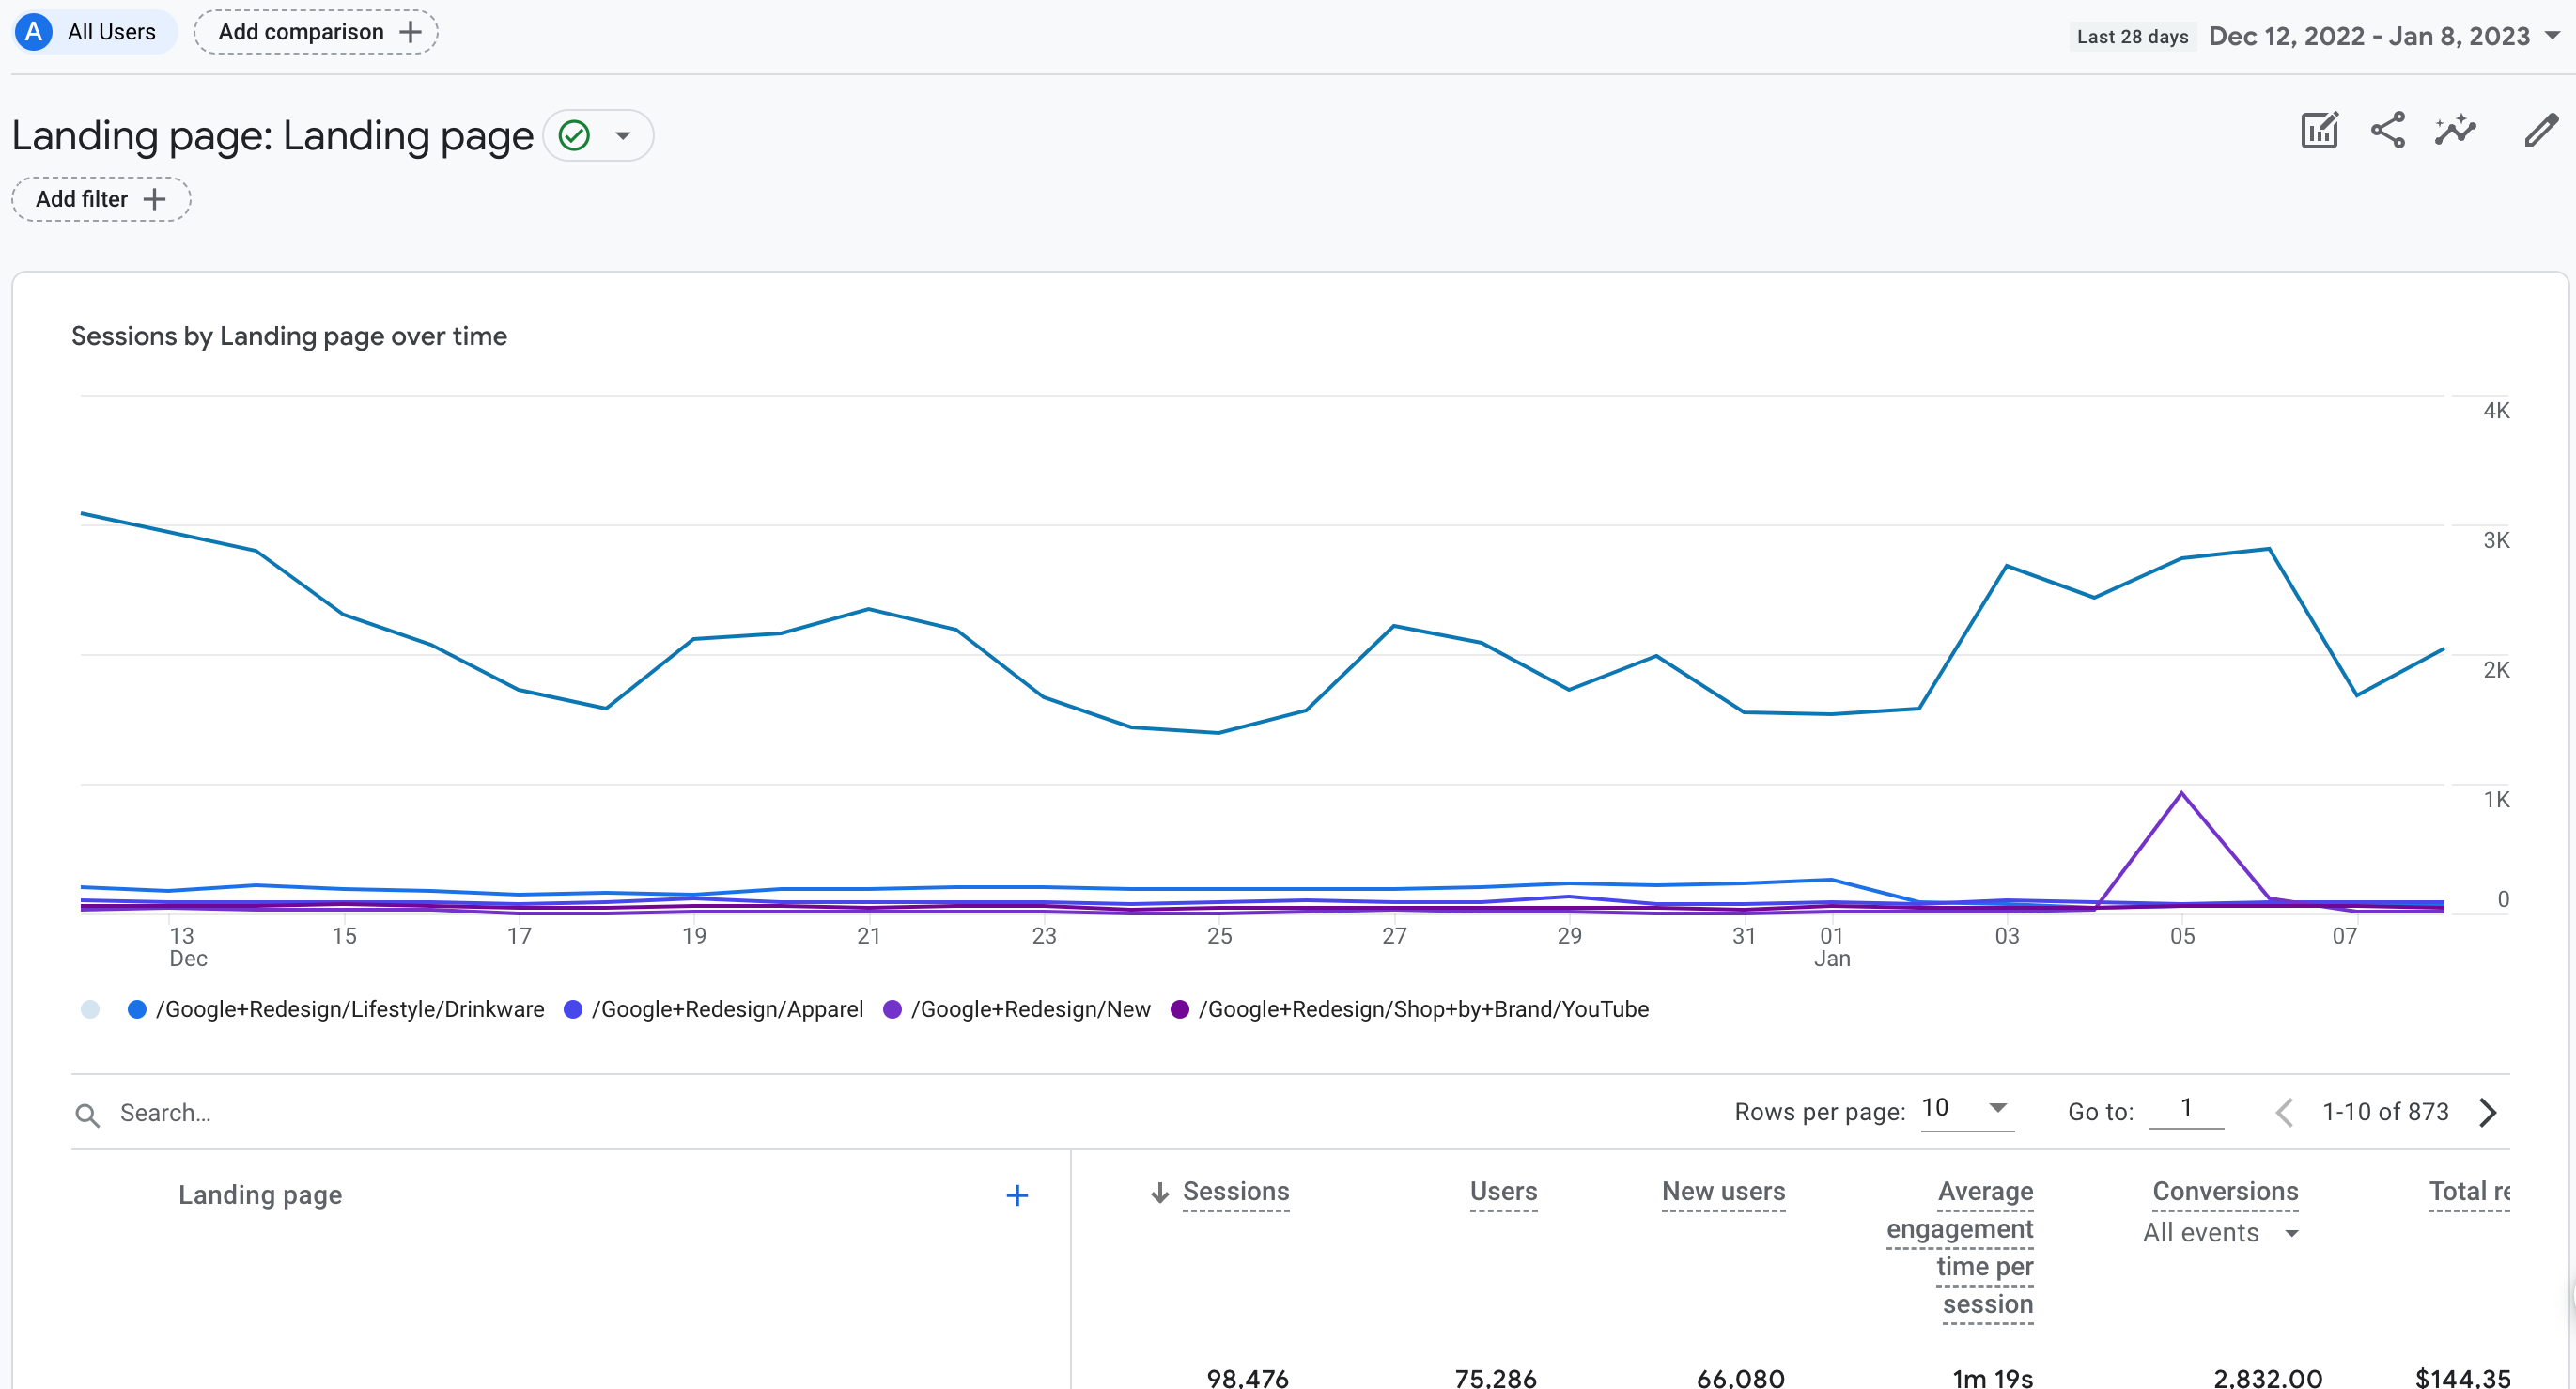The width and height of the screenshot is (2576, 1389).
Task: Click the 66,080 new users total
Action: pyautogui.click(x=1740, y=1378)
